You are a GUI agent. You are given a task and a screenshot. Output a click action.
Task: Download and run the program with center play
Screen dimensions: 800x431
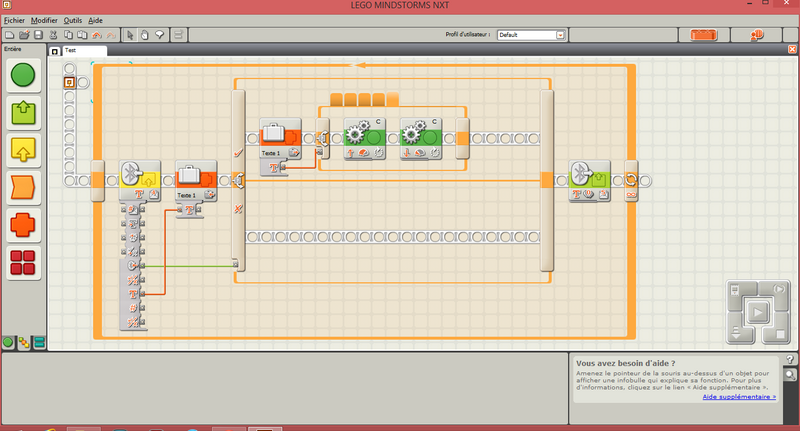758,312
